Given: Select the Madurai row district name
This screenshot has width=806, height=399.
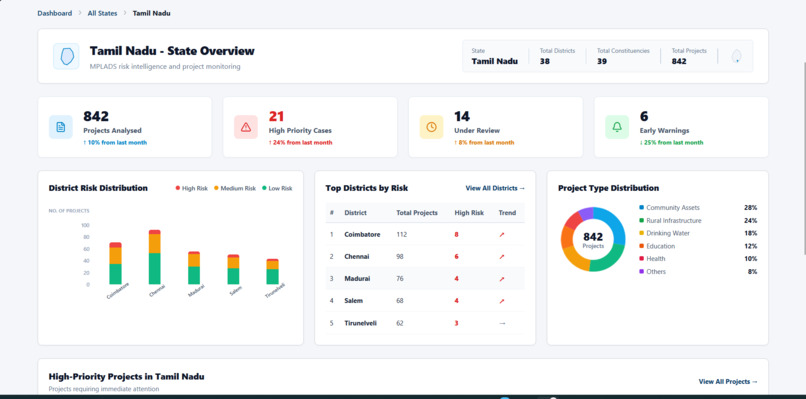Looking at the screenshot, I should click(357, 279).
